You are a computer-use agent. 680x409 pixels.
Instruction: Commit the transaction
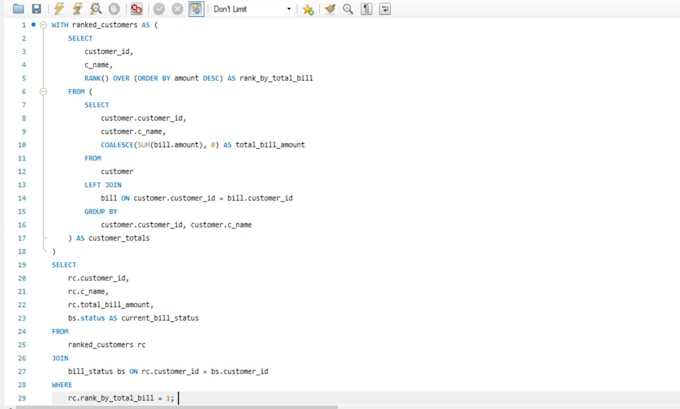pos(159,9)
